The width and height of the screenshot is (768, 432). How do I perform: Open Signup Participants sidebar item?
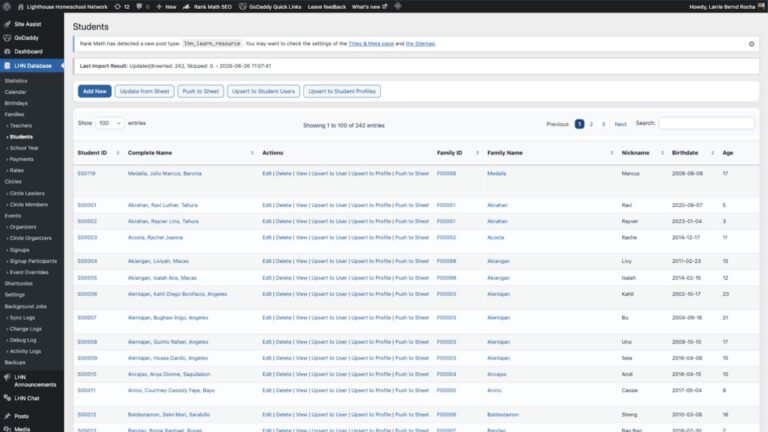click(33, 261)
